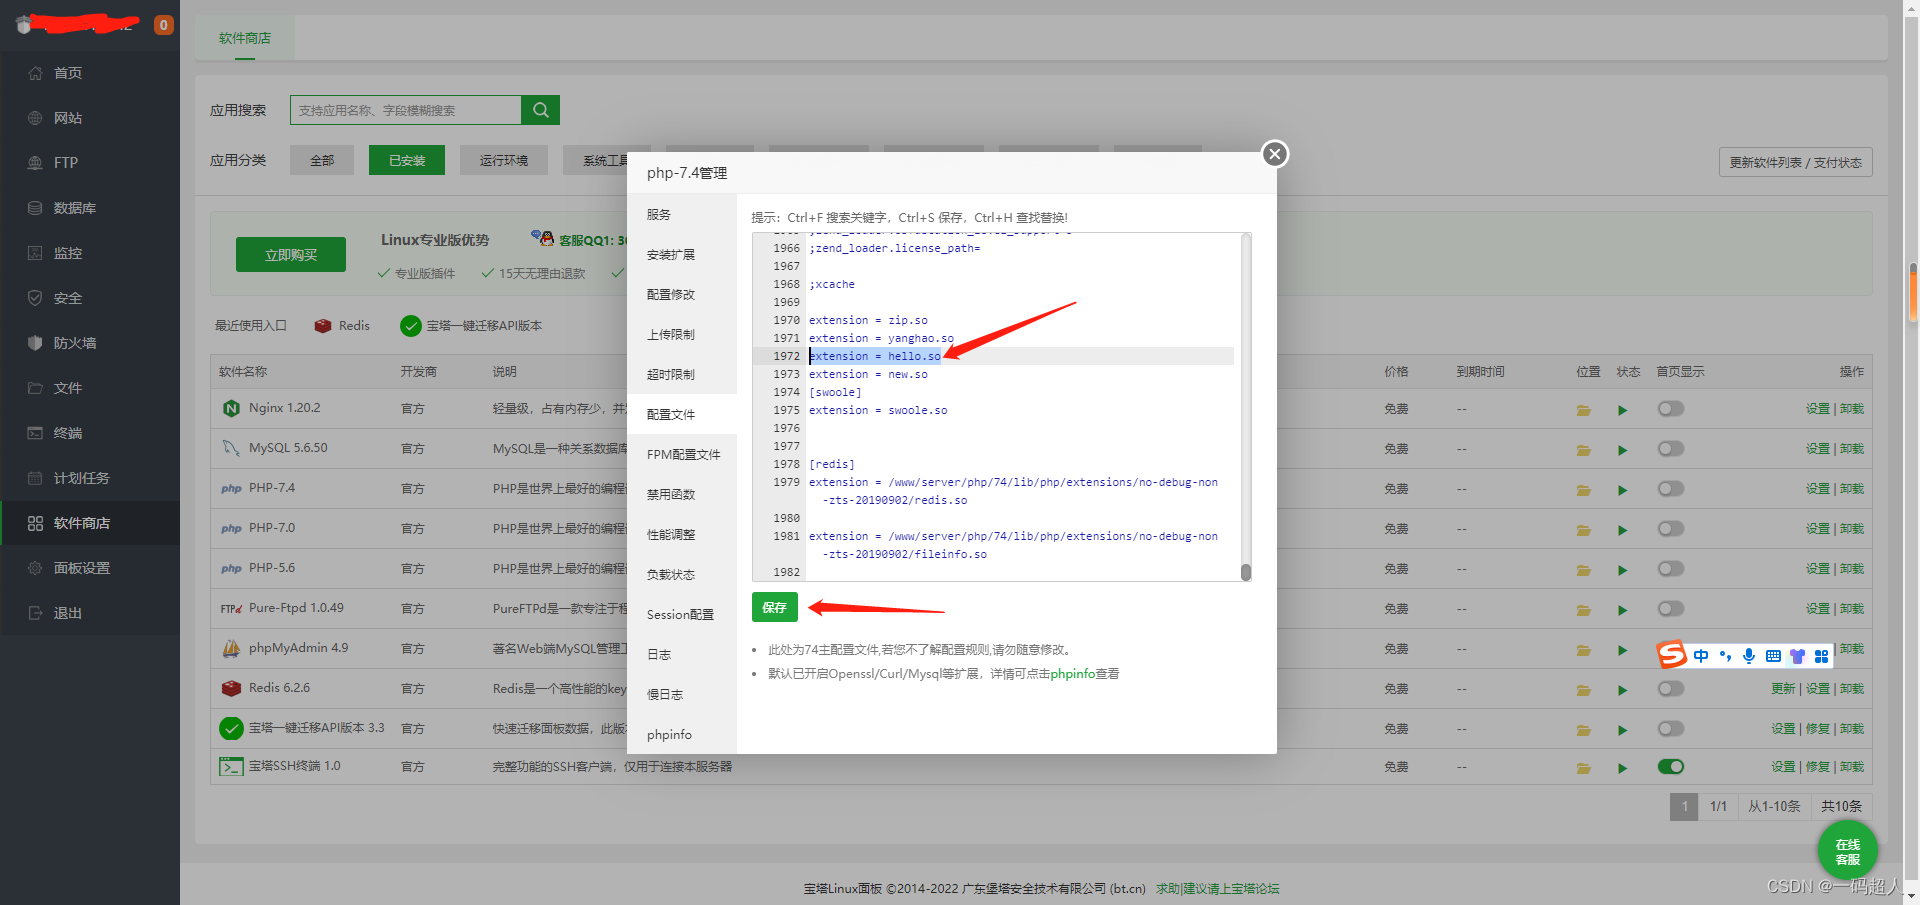The height and width of the screenshot is (905, 1920).
Task: Click play status icon for Pure-Ftpd
Action: [x=1622, y=610]
